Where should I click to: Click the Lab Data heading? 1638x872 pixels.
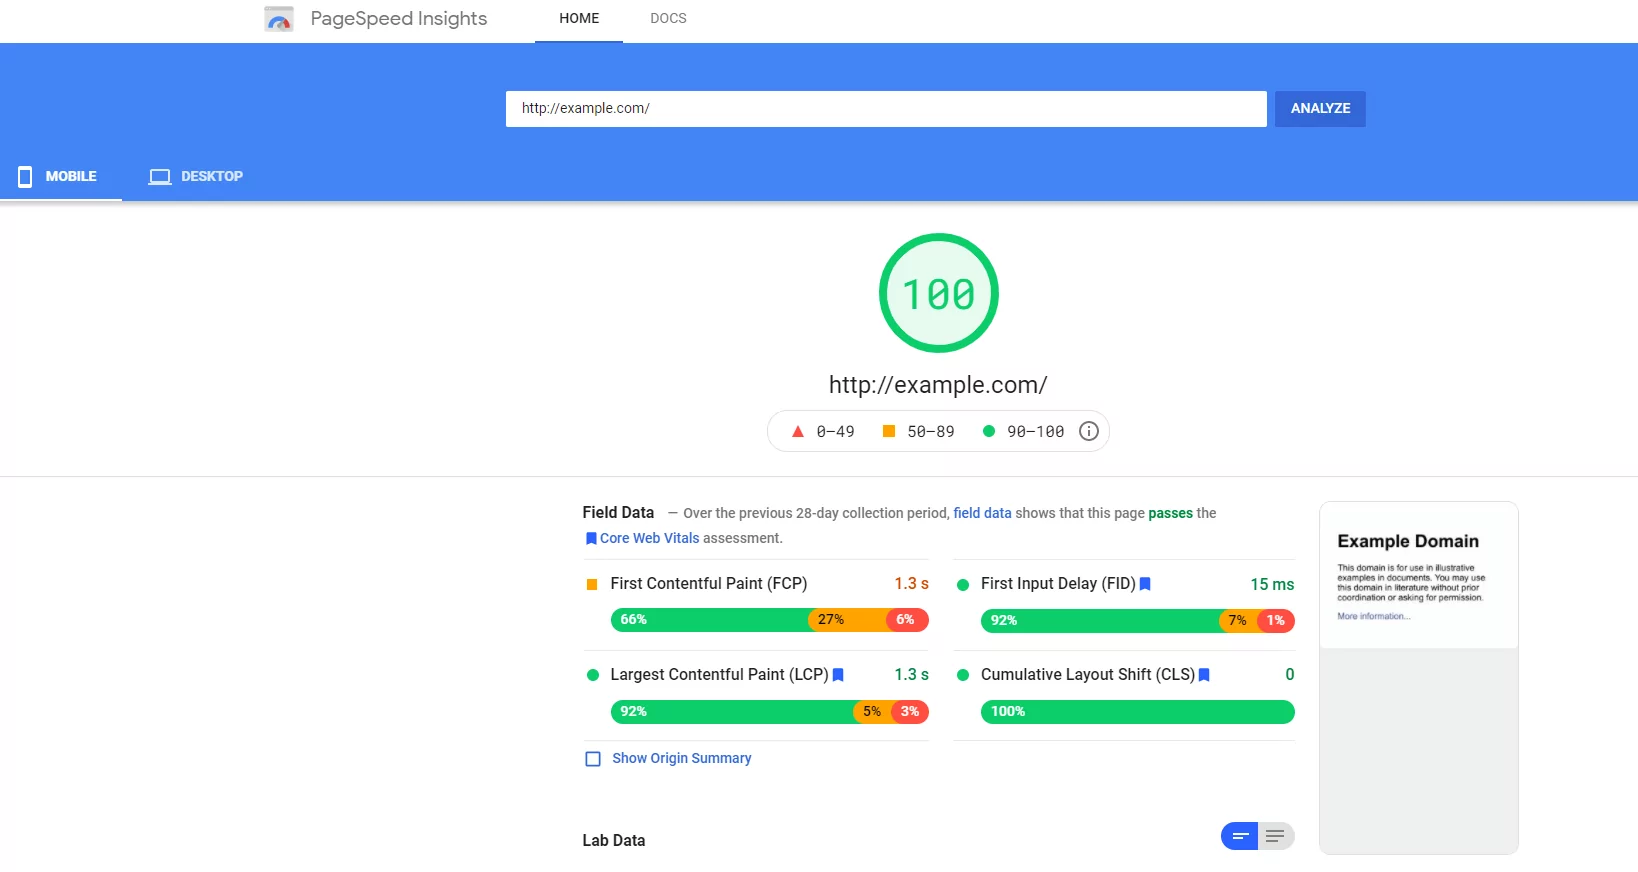click(x=614, y=841)
